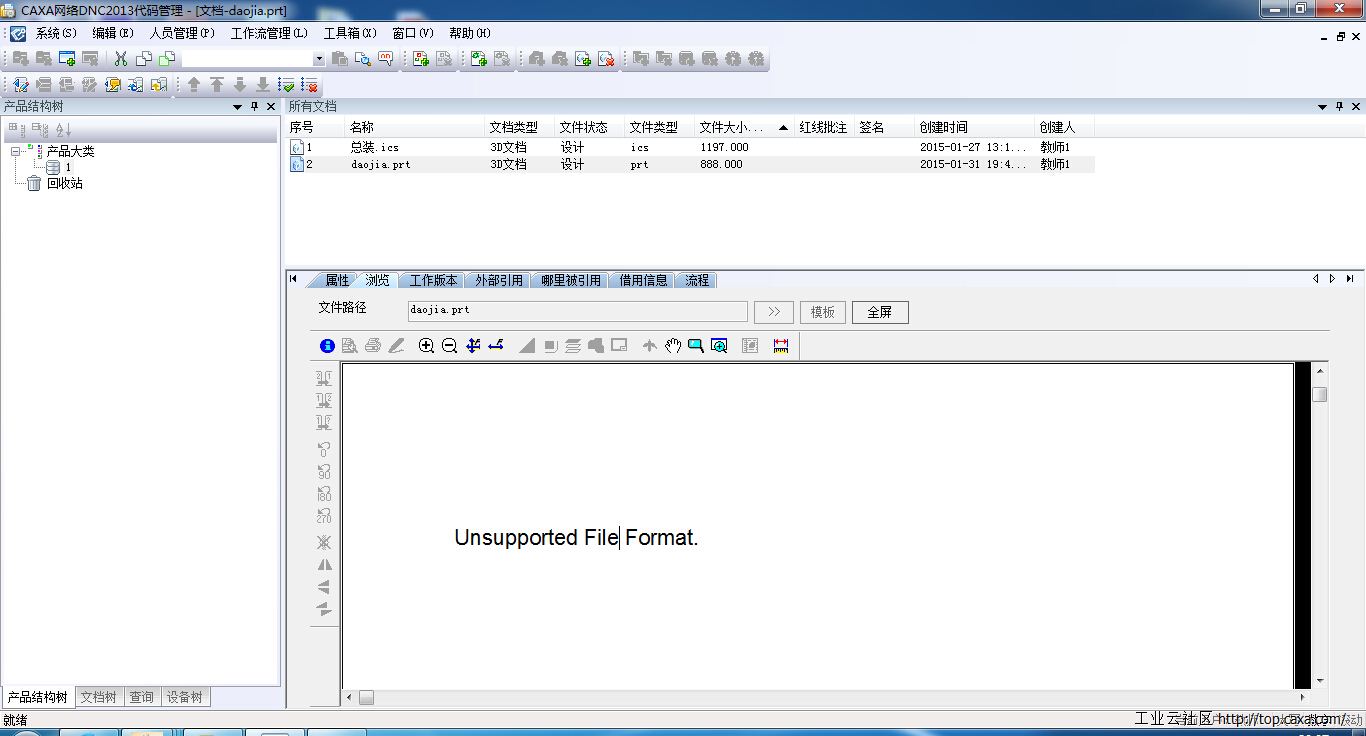Click the rotate 90 degrees icon
This screenshot has height=736, width=1366.
click(324, 472)
